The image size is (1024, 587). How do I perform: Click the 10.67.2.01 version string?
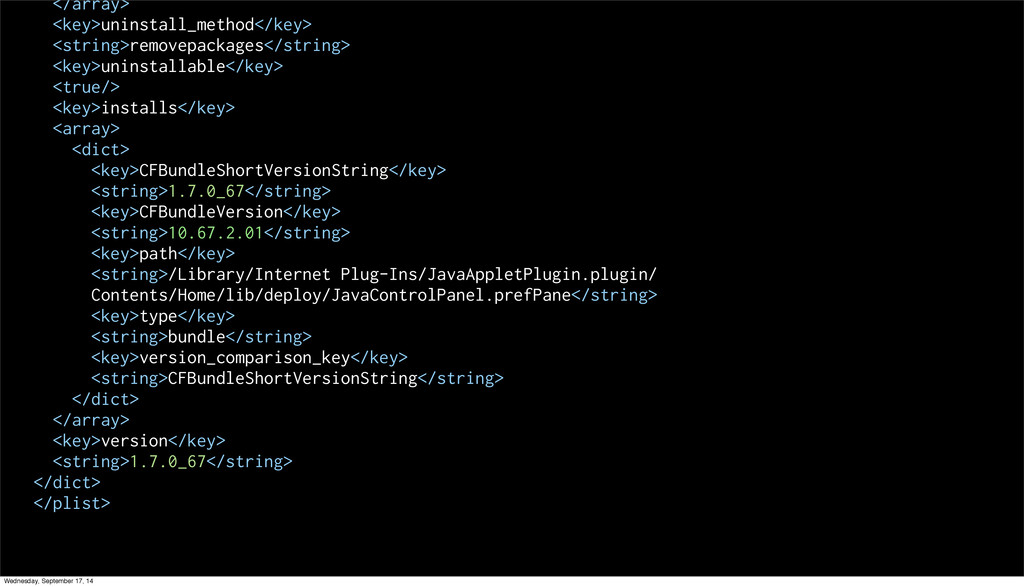[x=215, y=233]
